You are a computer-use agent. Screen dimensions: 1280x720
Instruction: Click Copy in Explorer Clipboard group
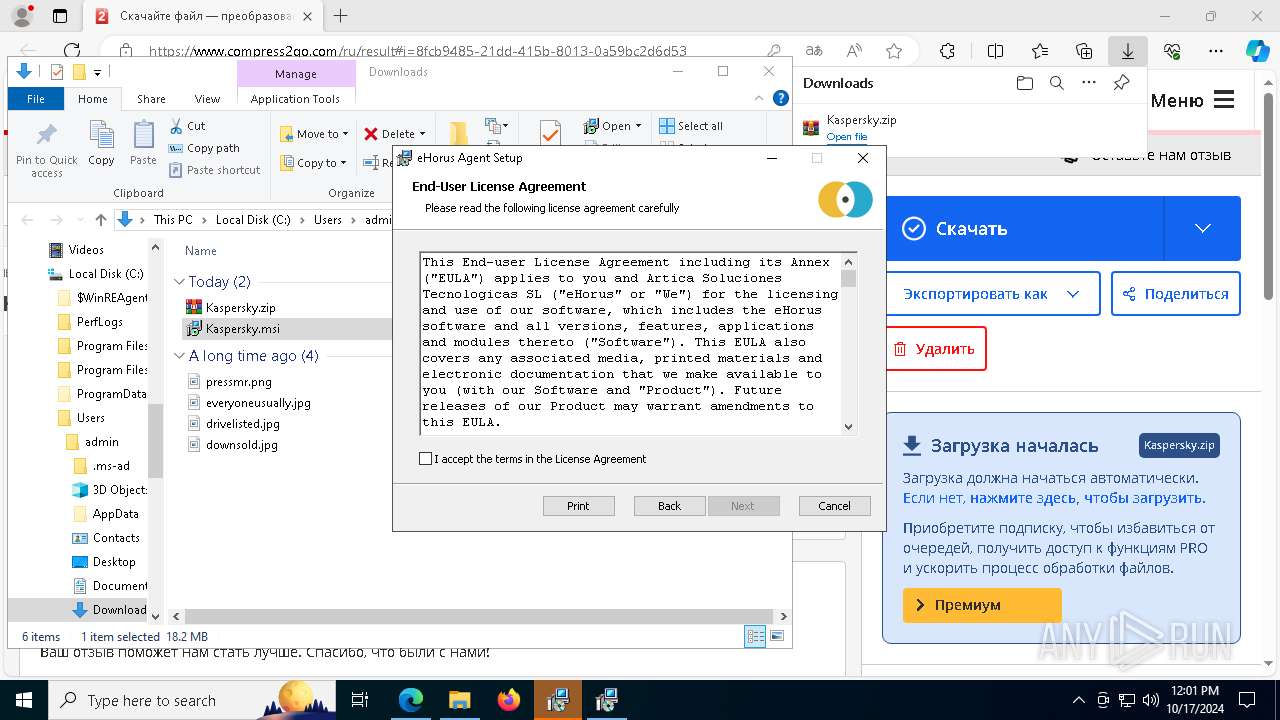(x=101, y=142)
